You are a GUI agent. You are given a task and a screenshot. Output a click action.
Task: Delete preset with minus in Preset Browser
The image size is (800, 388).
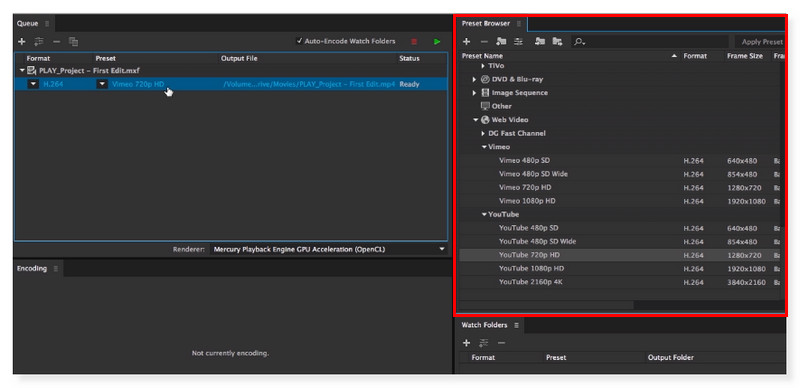pyautogui.click(x=485, y=42)
